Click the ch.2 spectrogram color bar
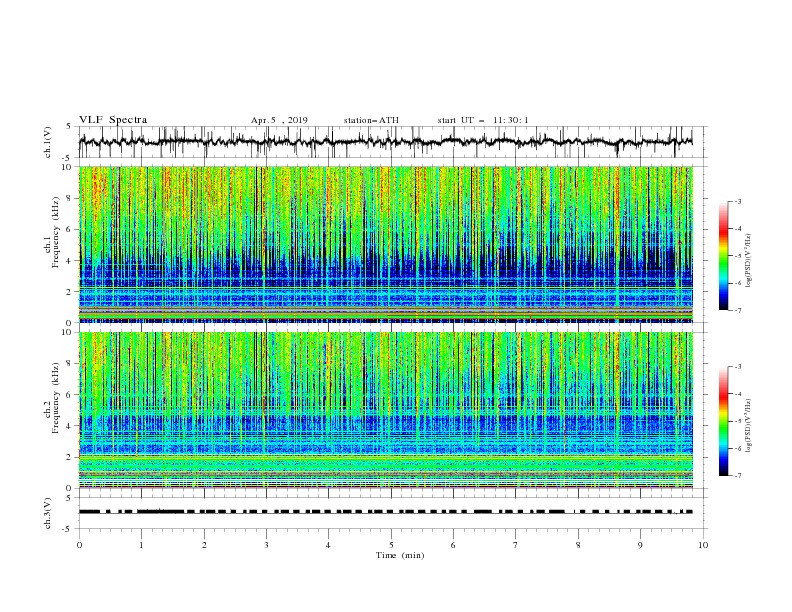This screenshot has height=612, width=792. click(724, 421)
